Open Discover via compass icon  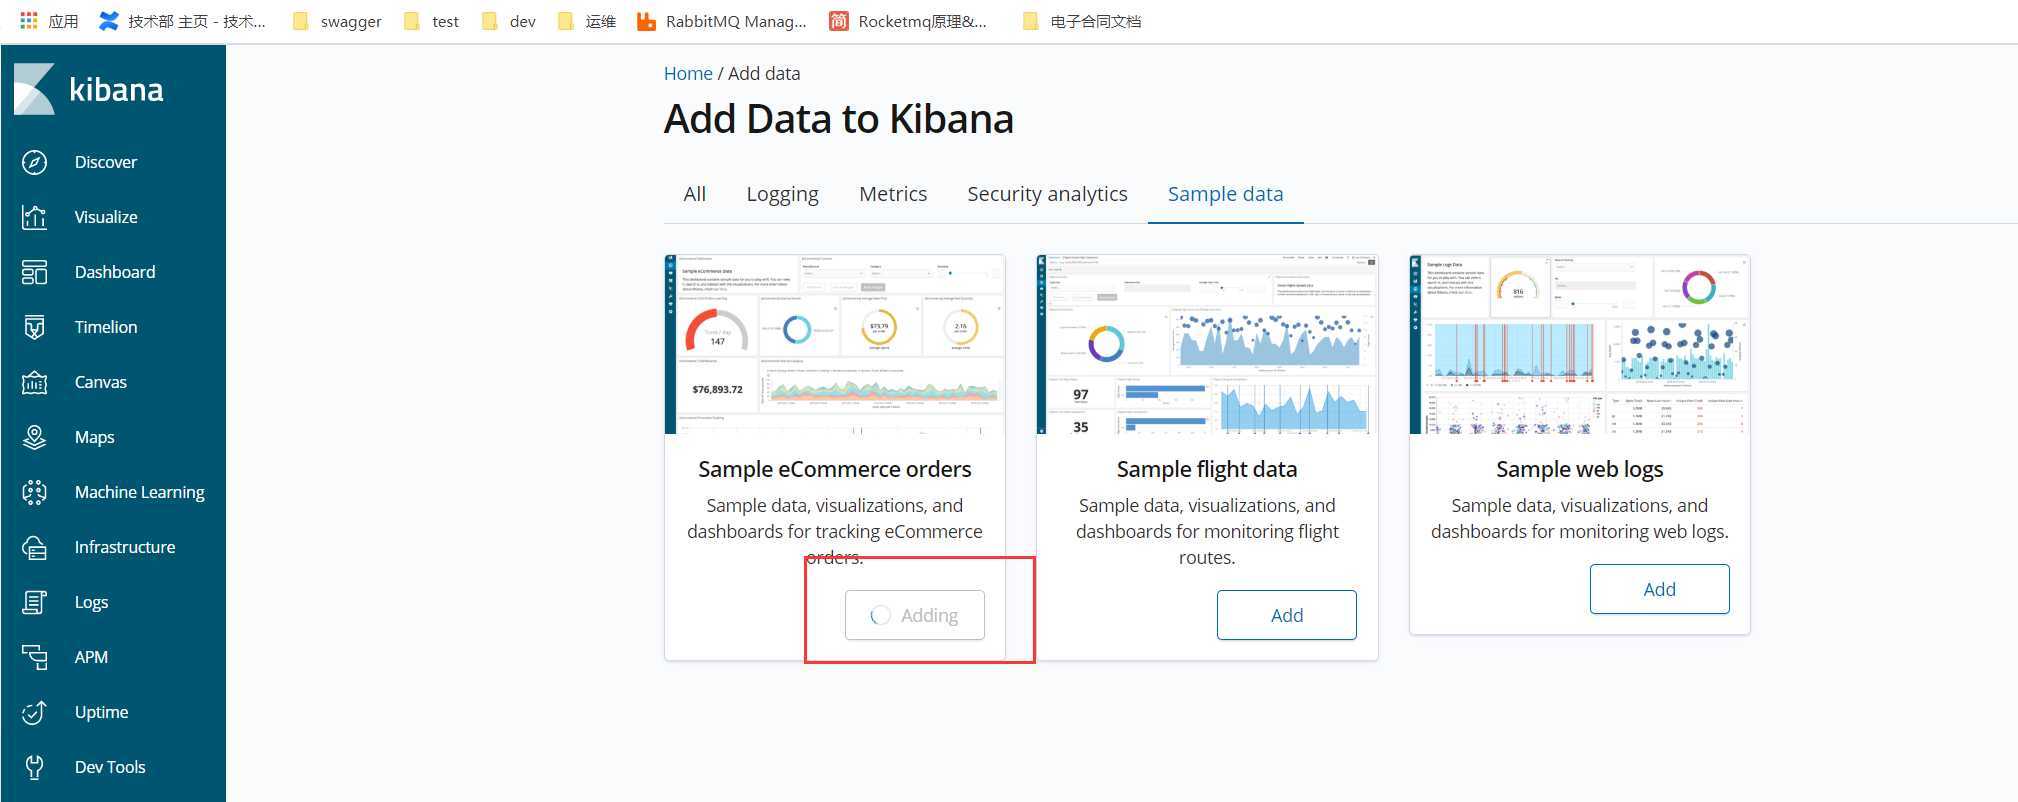point(35,162)
